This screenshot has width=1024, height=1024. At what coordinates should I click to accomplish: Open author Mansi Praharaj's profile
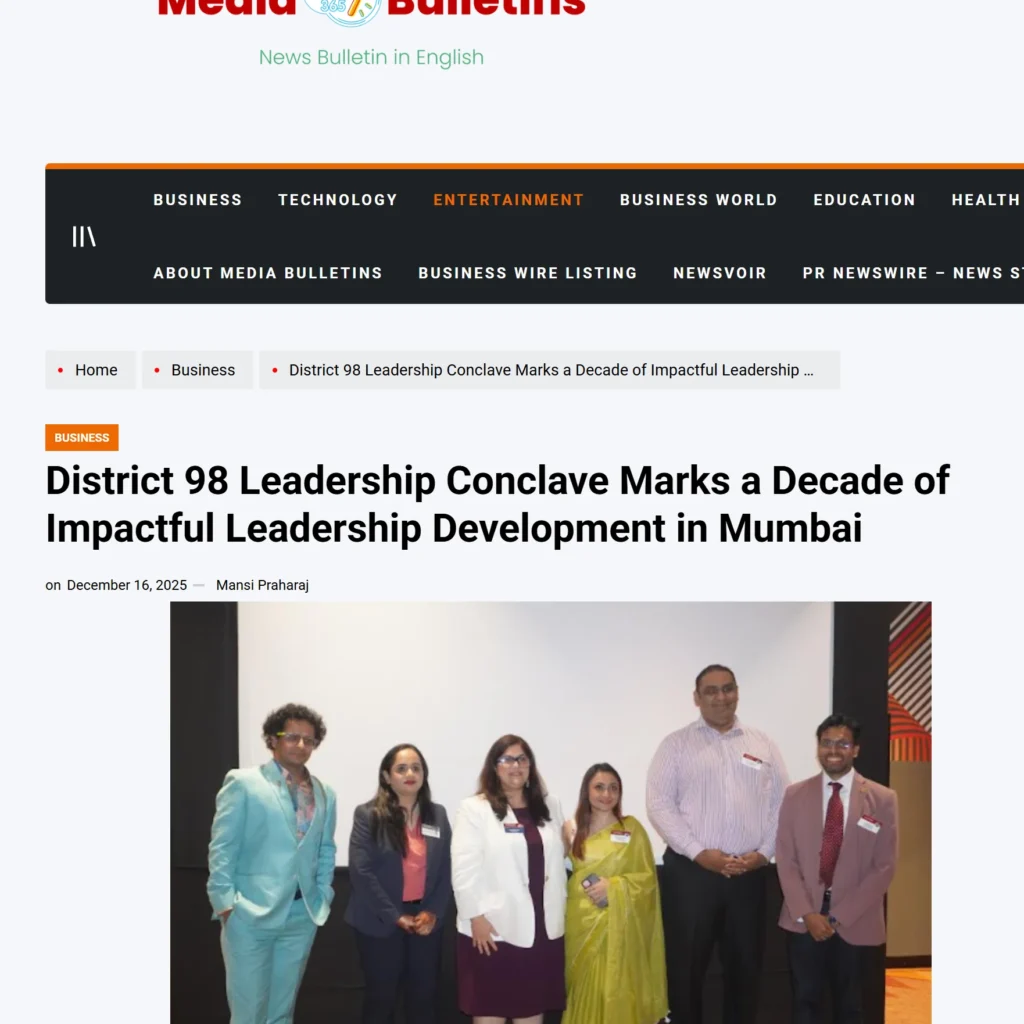point(262,585)
